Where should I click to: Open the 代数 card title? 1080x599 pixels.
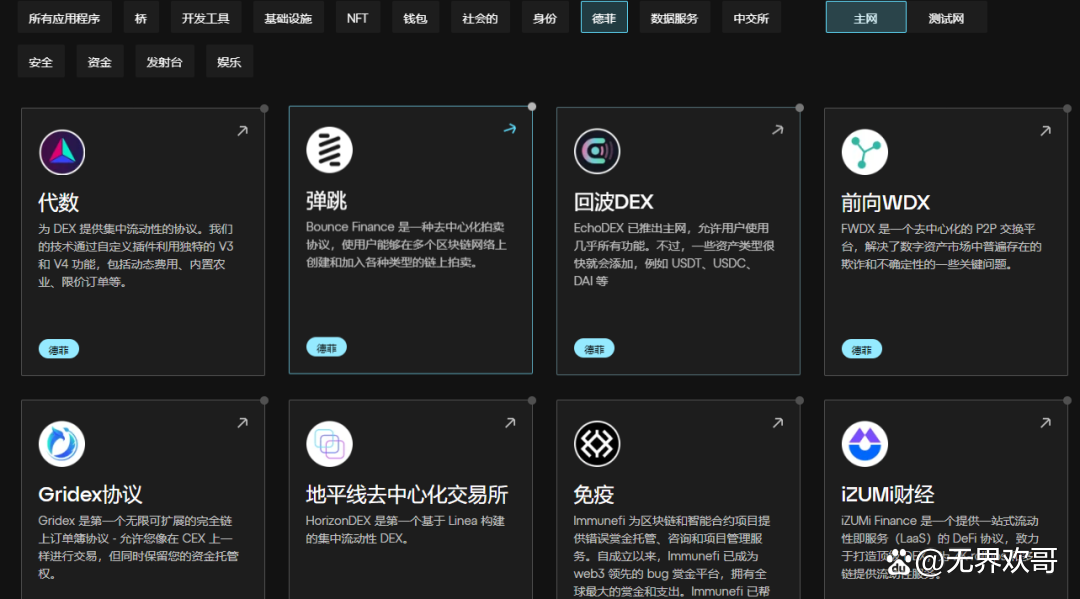59,202
